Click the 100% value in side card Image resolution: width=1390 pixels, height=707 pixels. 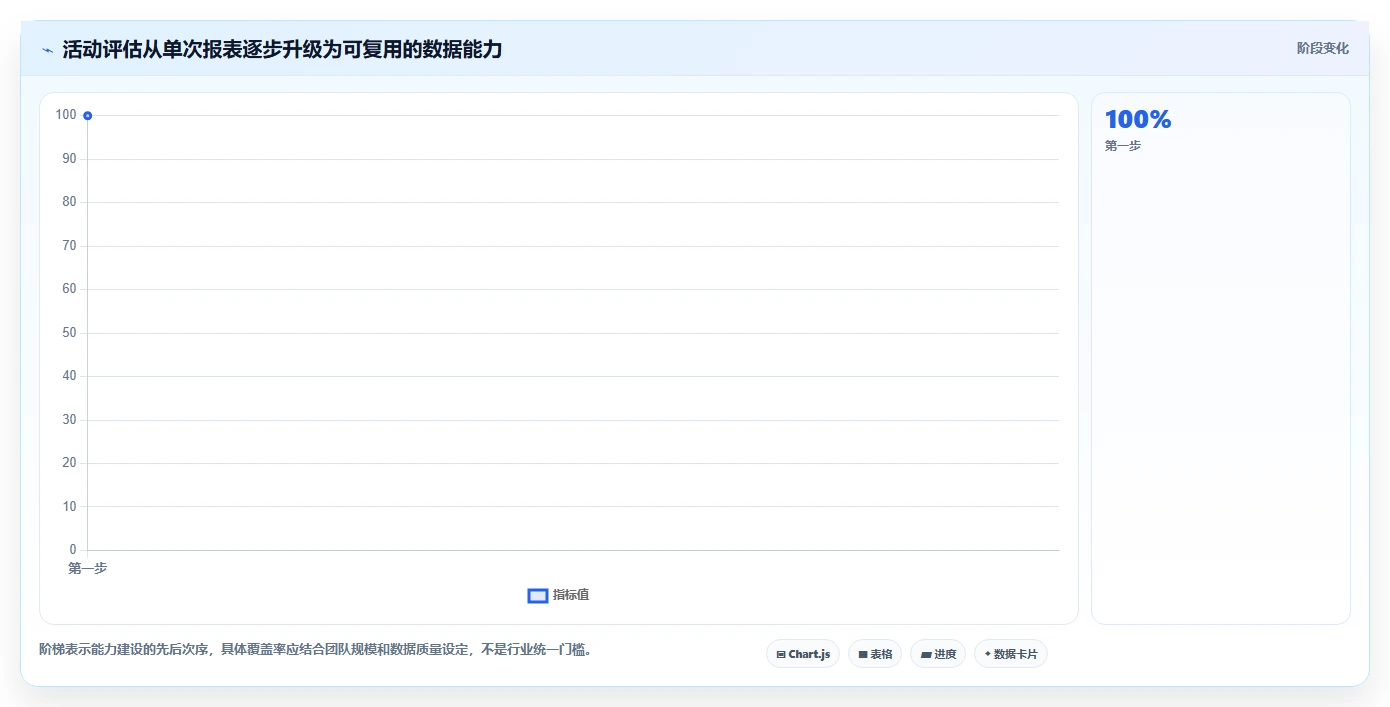1138,119
